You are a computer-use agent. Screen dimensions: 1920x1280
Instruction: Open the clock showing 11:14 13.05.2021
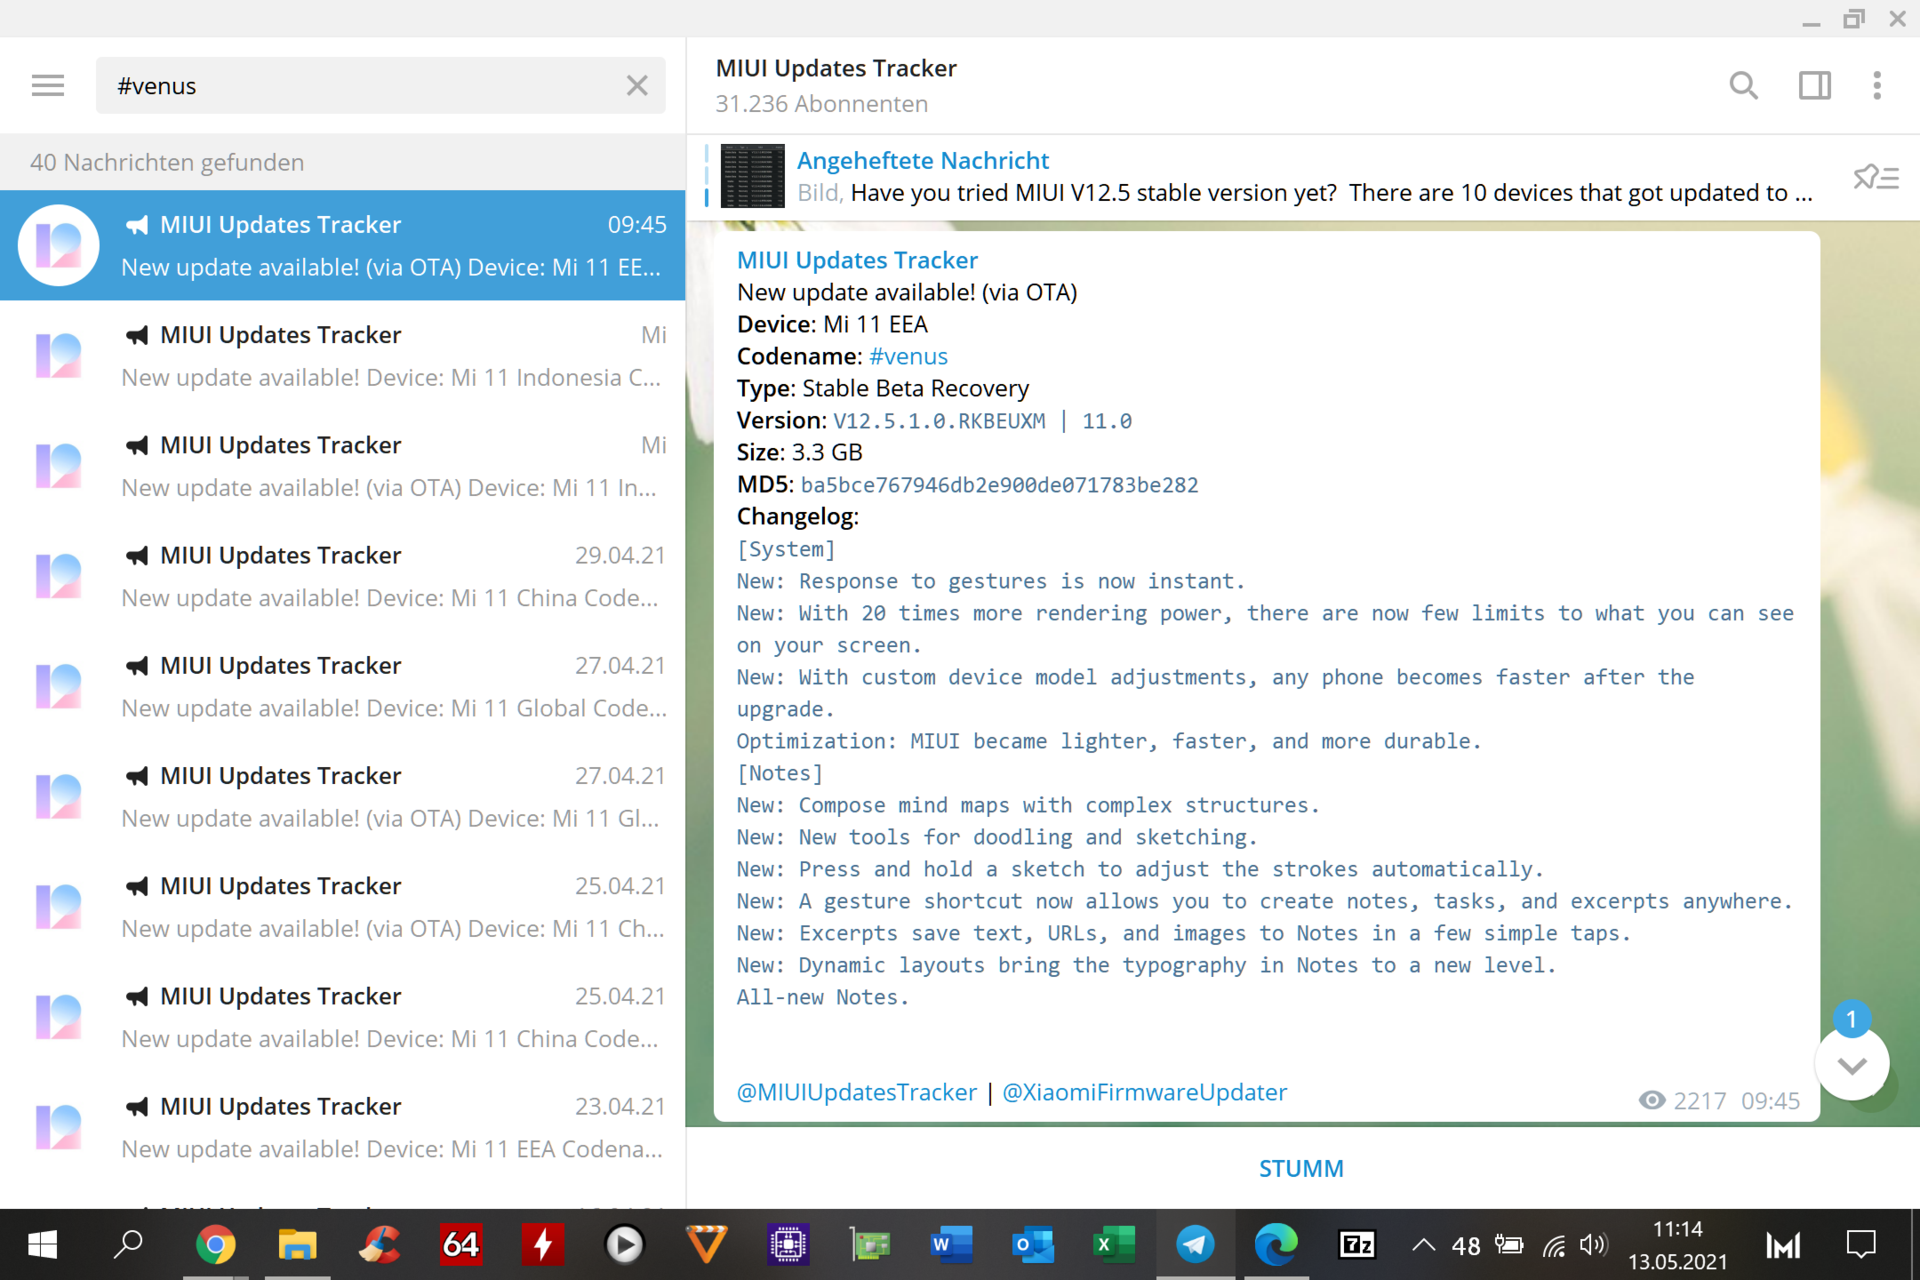coord(1677,1245)
